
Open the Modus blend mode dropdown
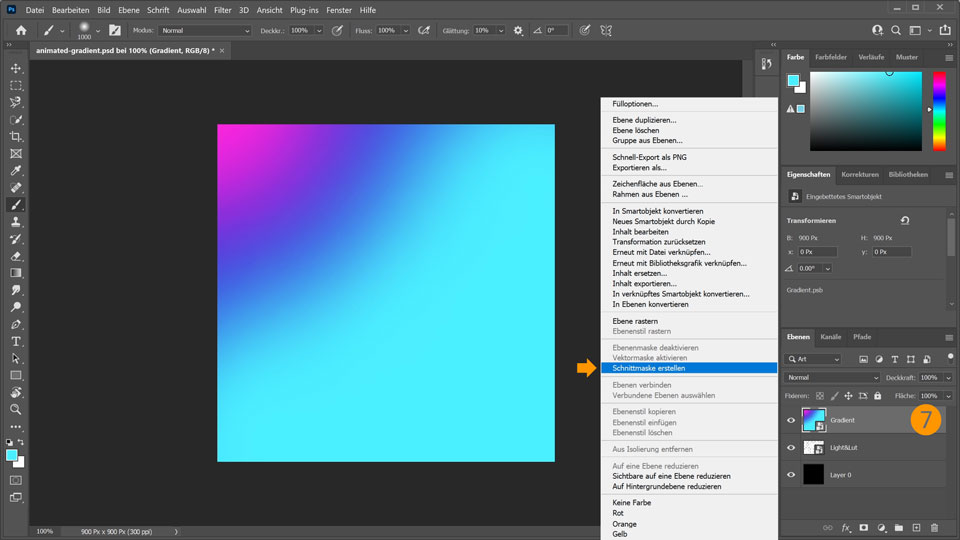205,31
